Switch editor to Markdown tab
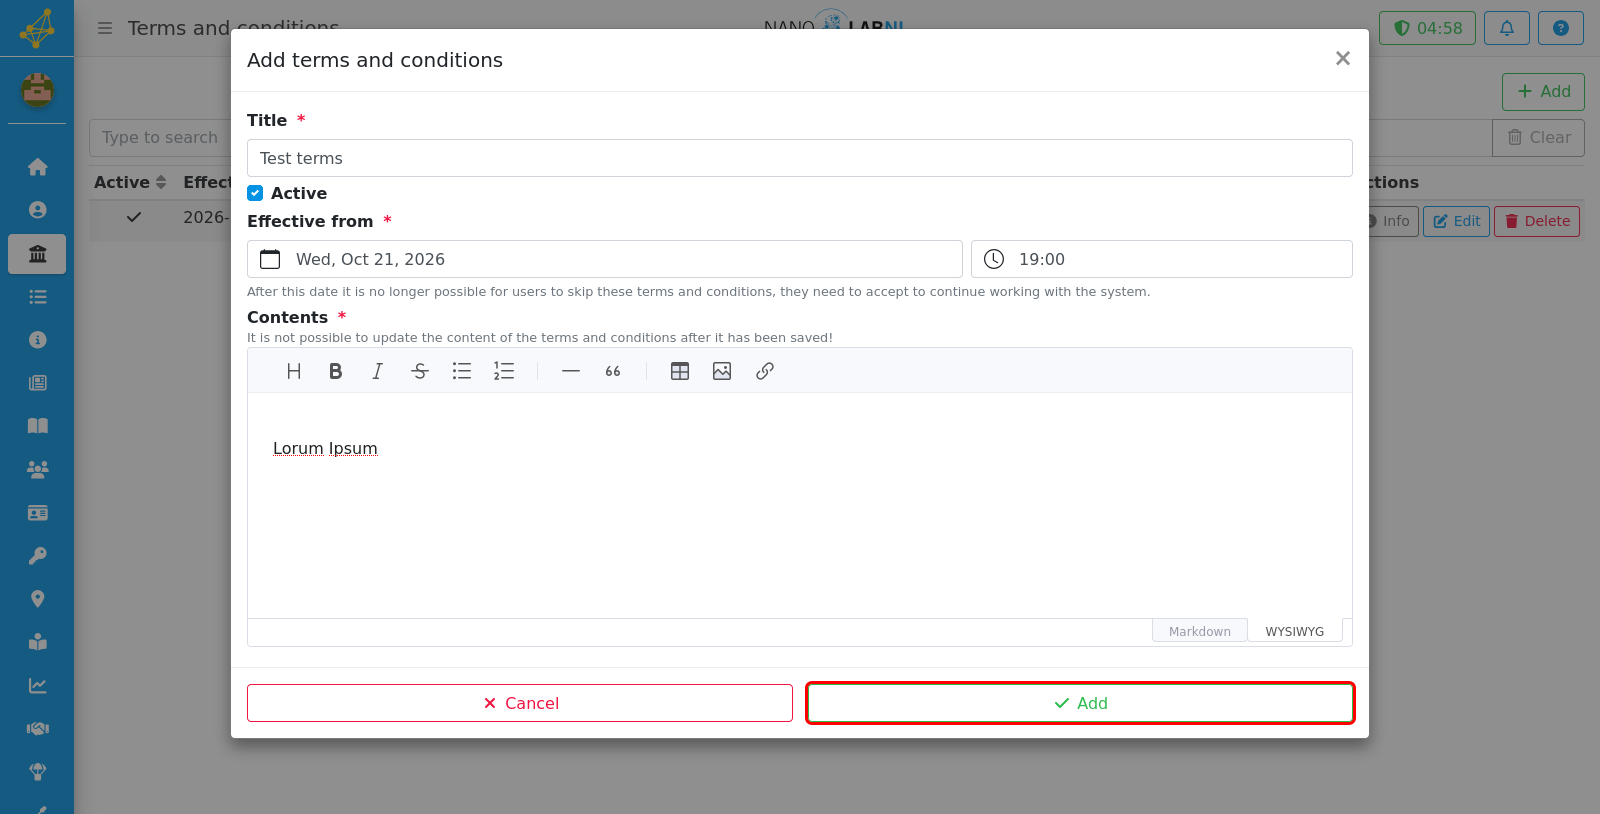 (1200, 631)
